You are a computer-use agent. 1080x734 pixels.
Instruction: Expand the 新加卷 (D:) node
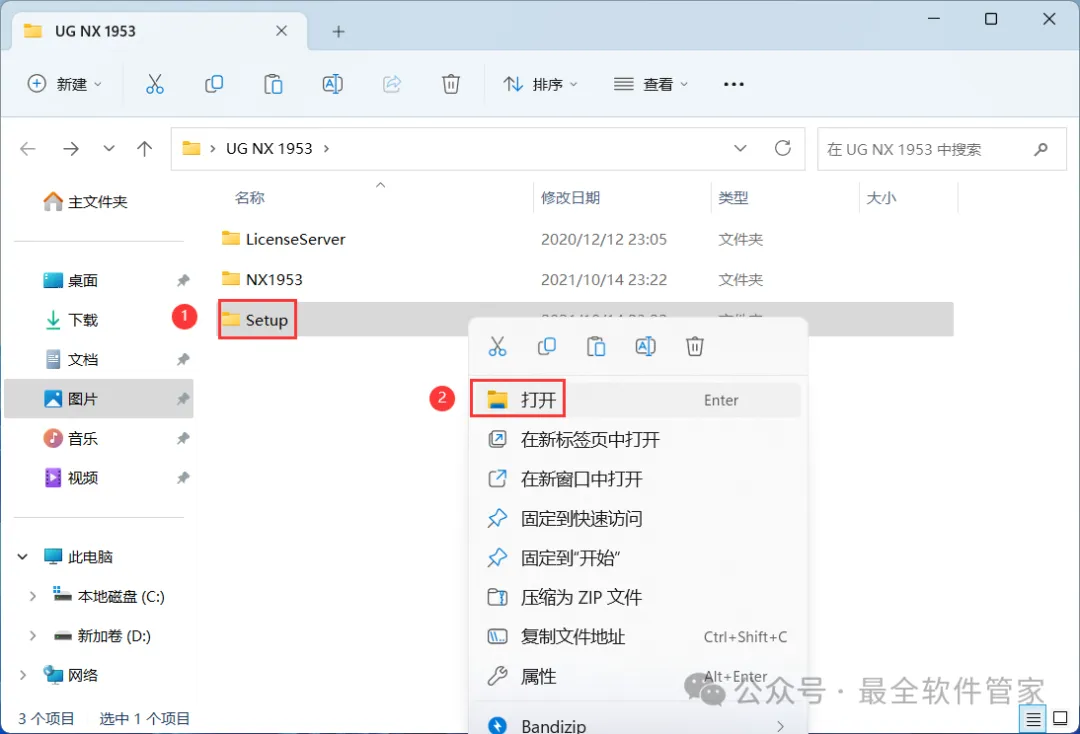pos(32,636)
